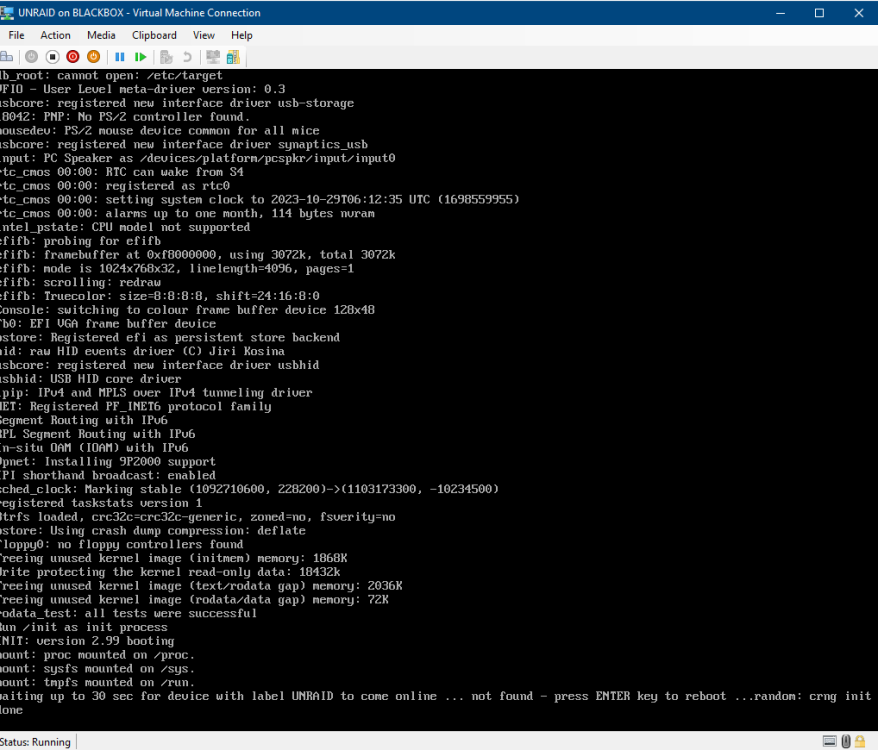This screenshot has height=750, width=878.
Task: Click 'press ENTER key to reboot' console text
Action: tap(640, 696)
